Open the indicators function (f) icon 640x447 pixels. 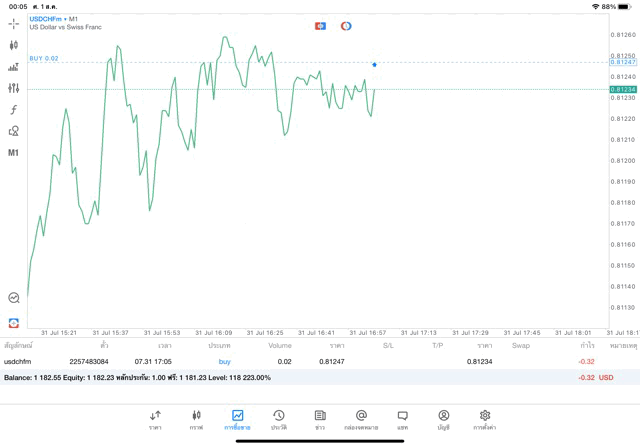[x=13, y=109]
